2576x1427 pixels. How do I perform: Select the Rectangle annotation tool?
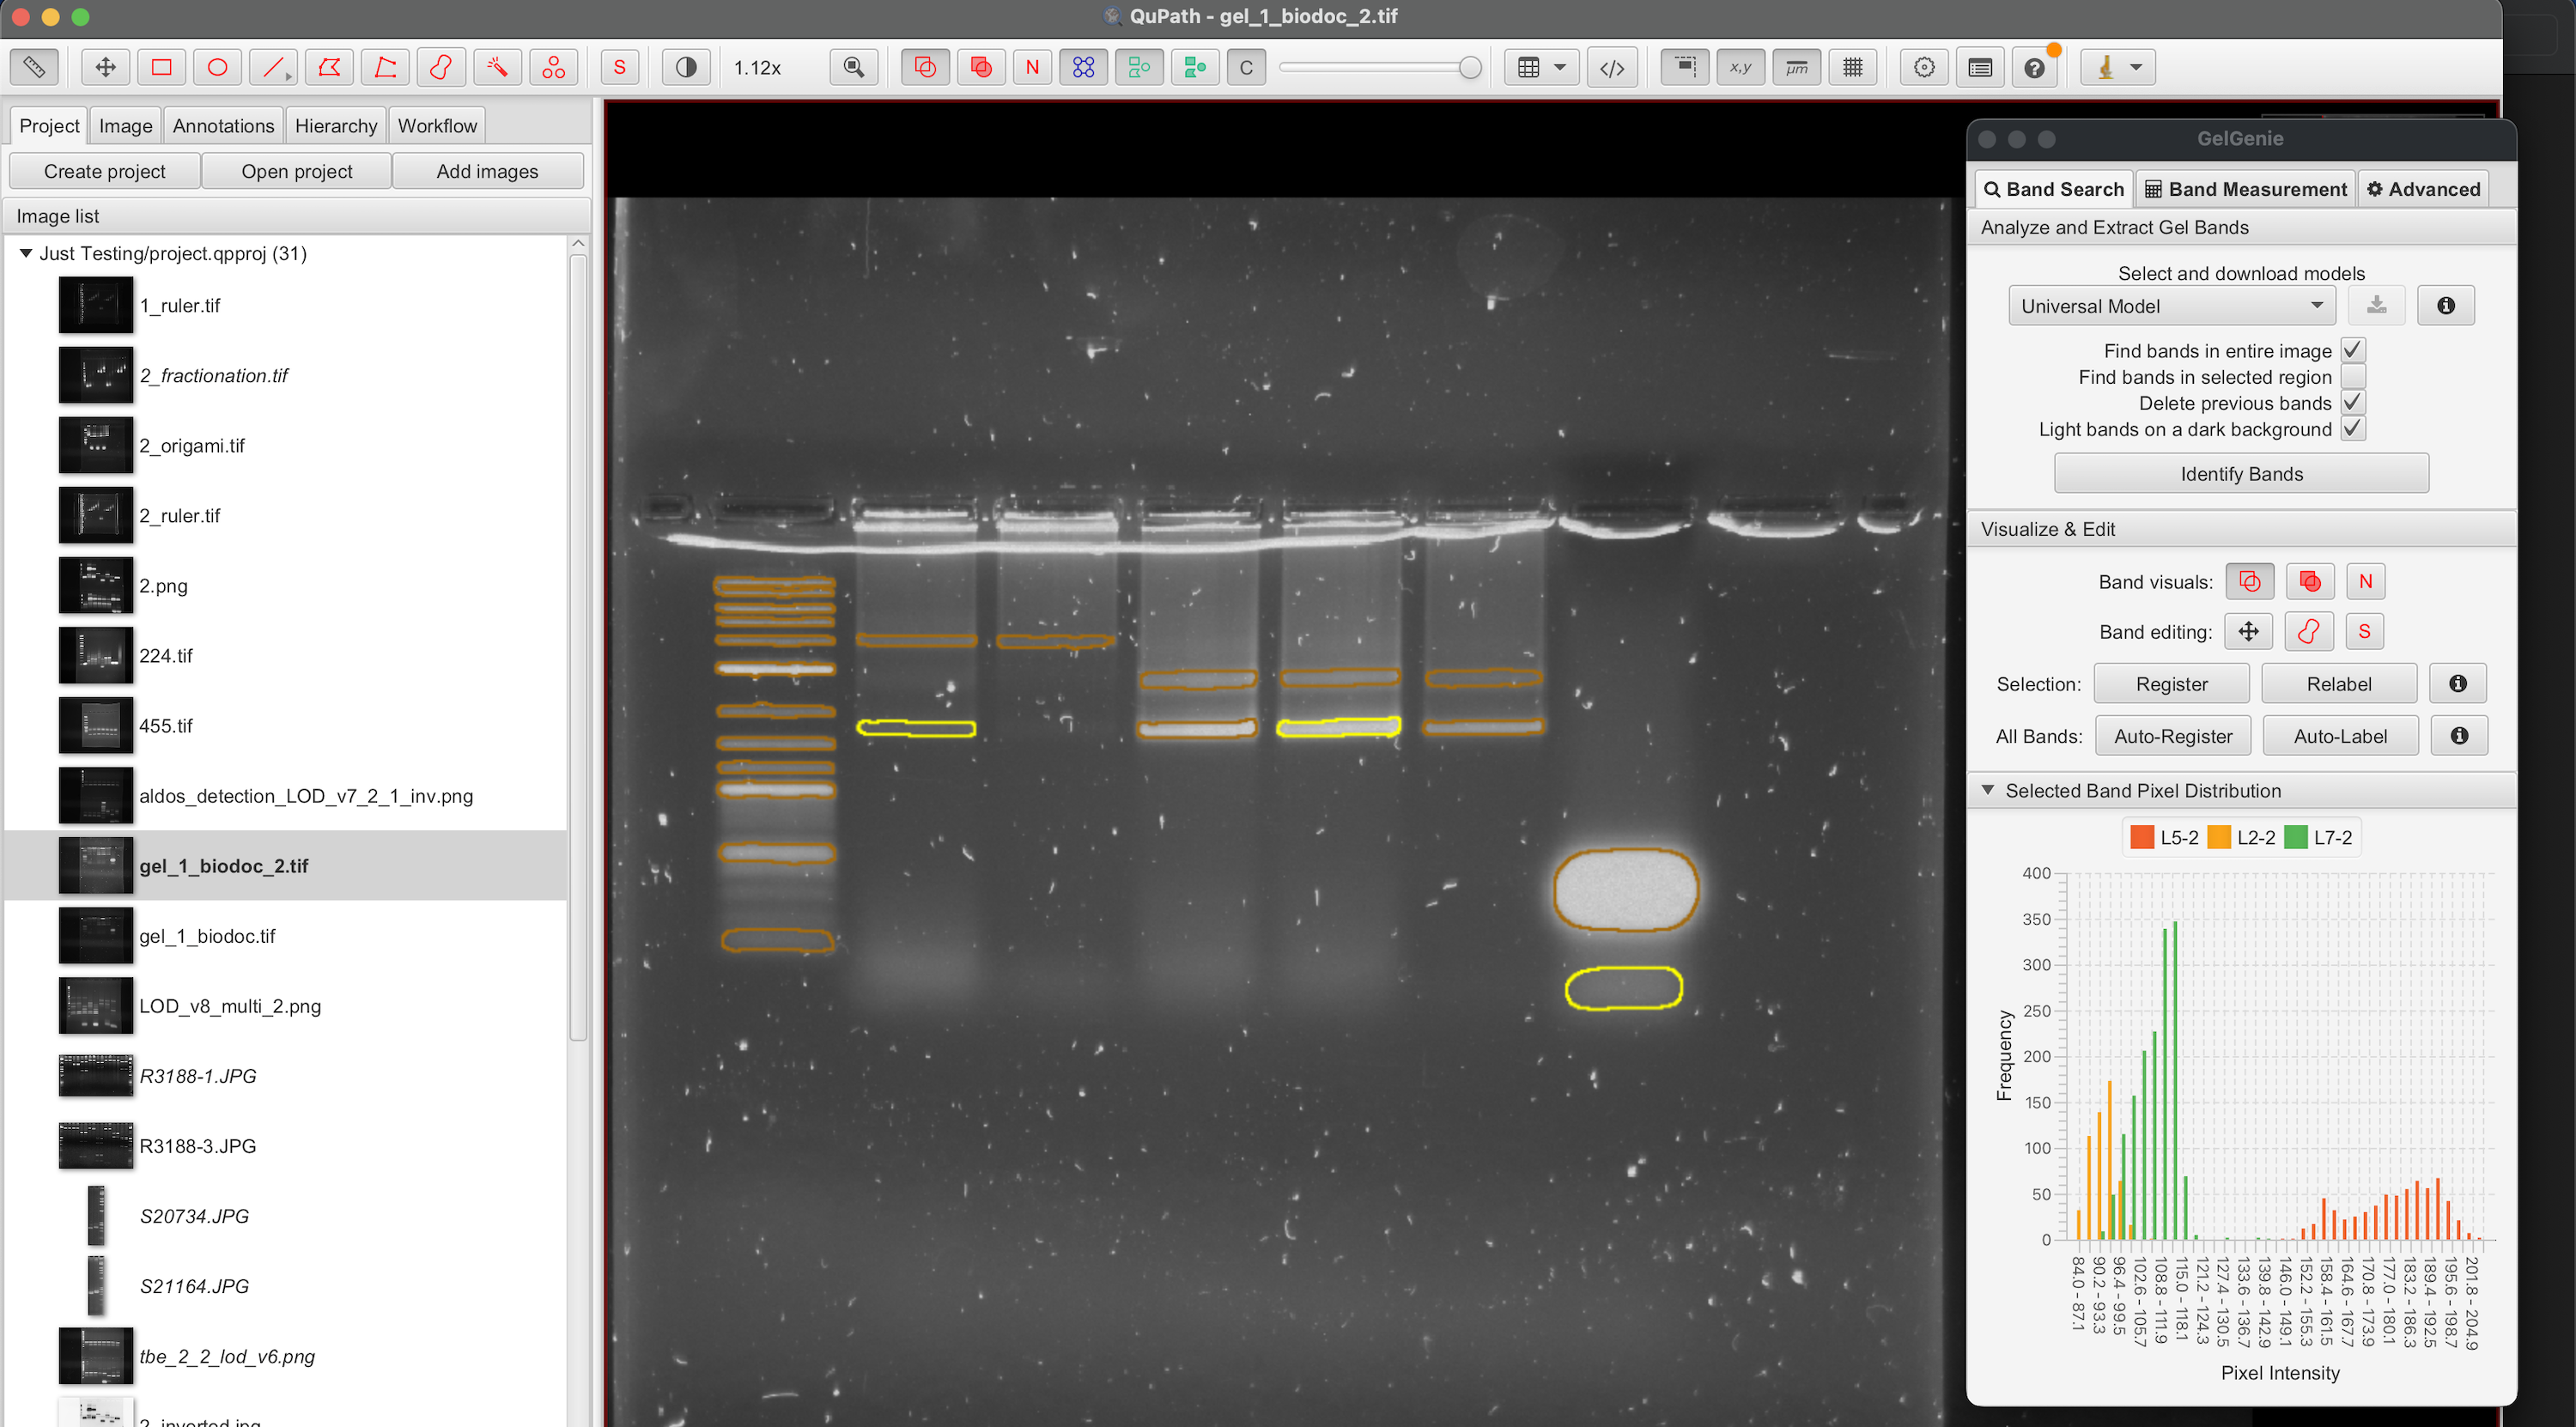tap(161, 67)
